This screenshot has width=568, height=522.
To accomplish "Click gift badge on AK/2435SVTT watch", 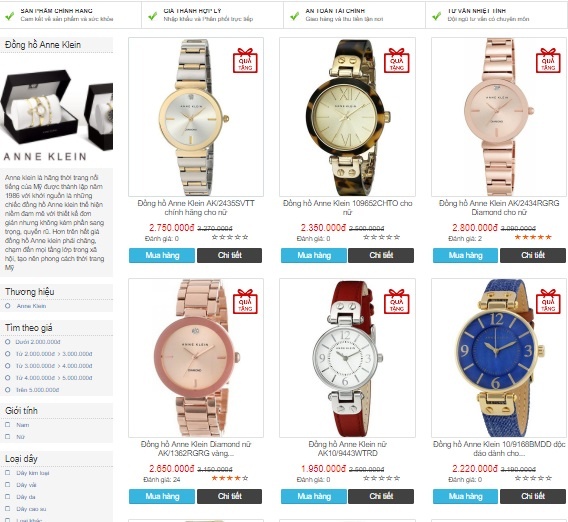I will pyautogui.click(x=245, y=60).
